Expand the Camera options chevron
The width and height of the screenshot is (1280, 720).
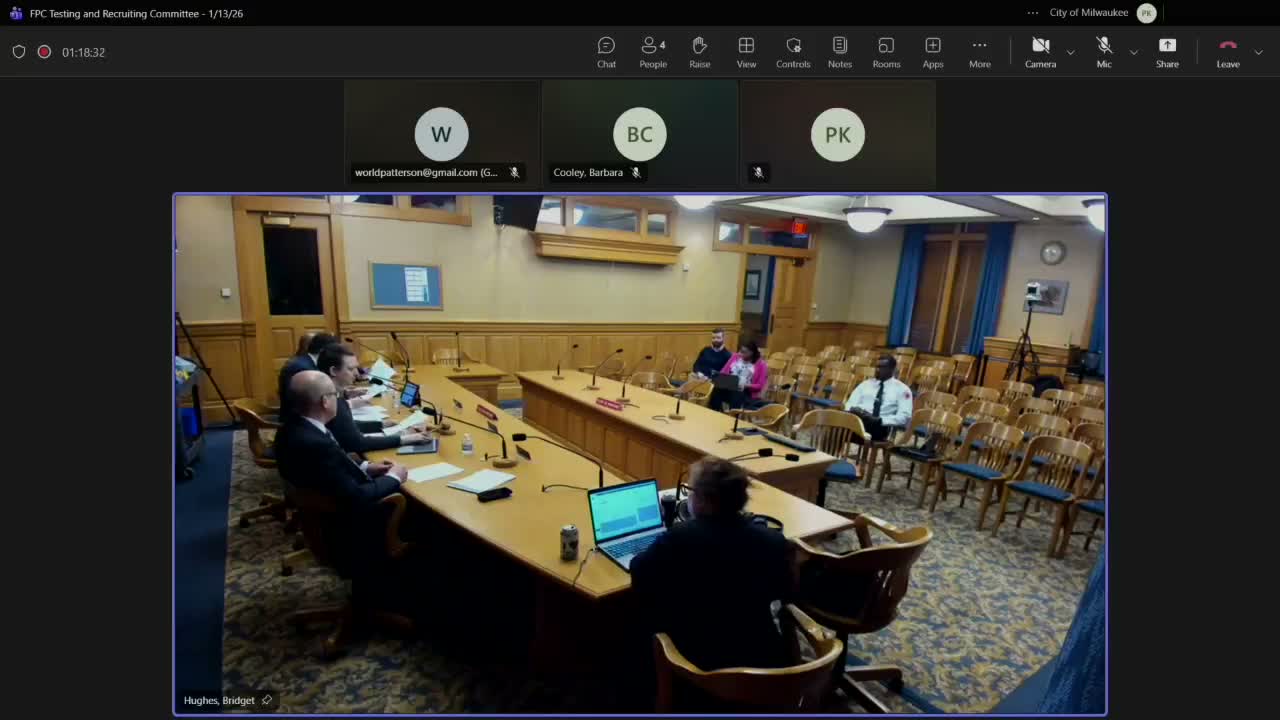point(1069,53)
